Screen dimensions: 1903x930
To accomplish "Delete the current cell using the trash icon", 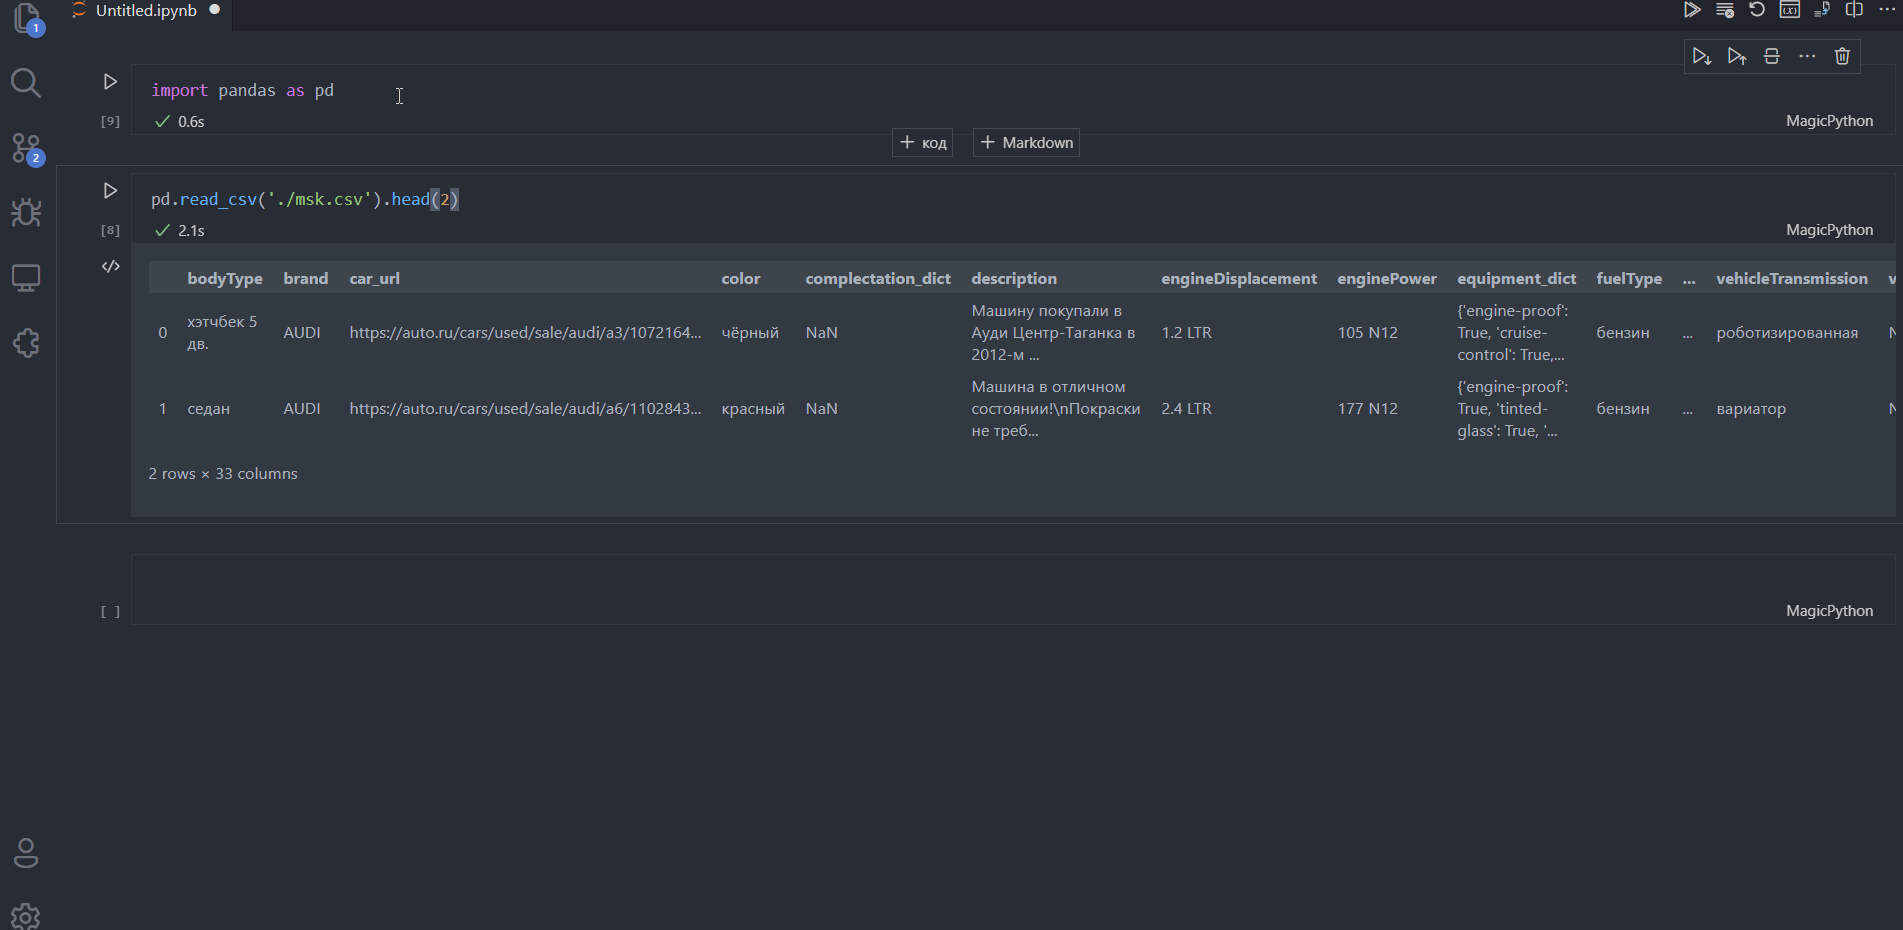I will (1842, 56).
